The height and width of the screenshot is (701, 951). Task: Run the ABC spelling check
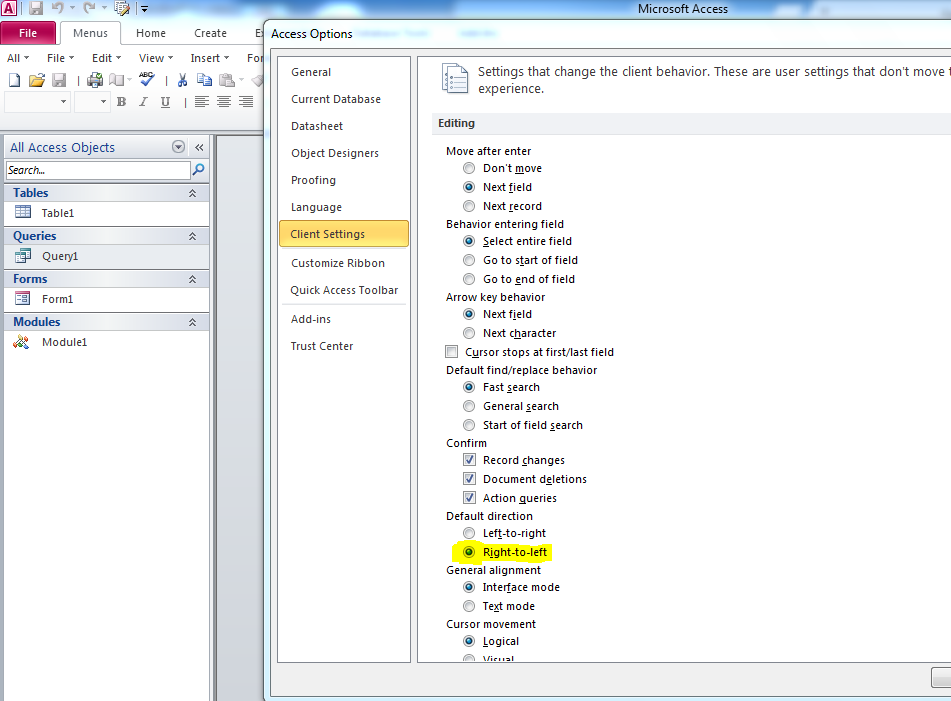coord(147,79)
